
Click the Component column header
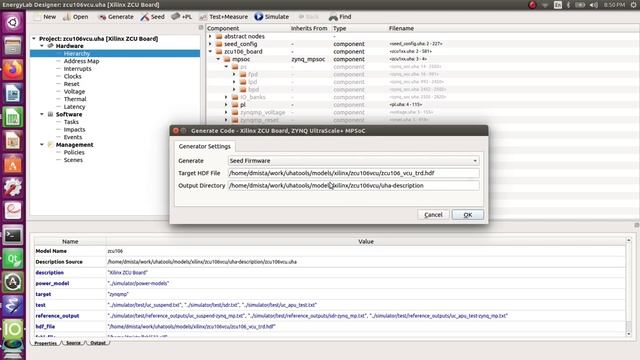(x=223, y=28)
